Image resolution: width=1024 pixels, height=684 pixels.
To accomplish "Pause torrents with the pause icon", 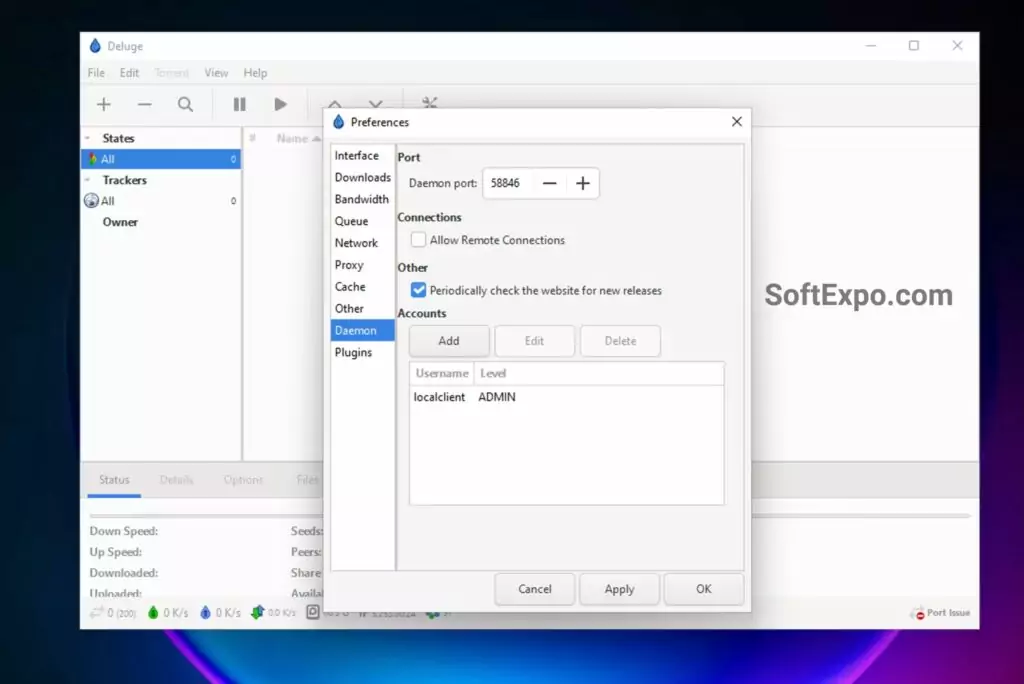I will [x=239, y=104].
